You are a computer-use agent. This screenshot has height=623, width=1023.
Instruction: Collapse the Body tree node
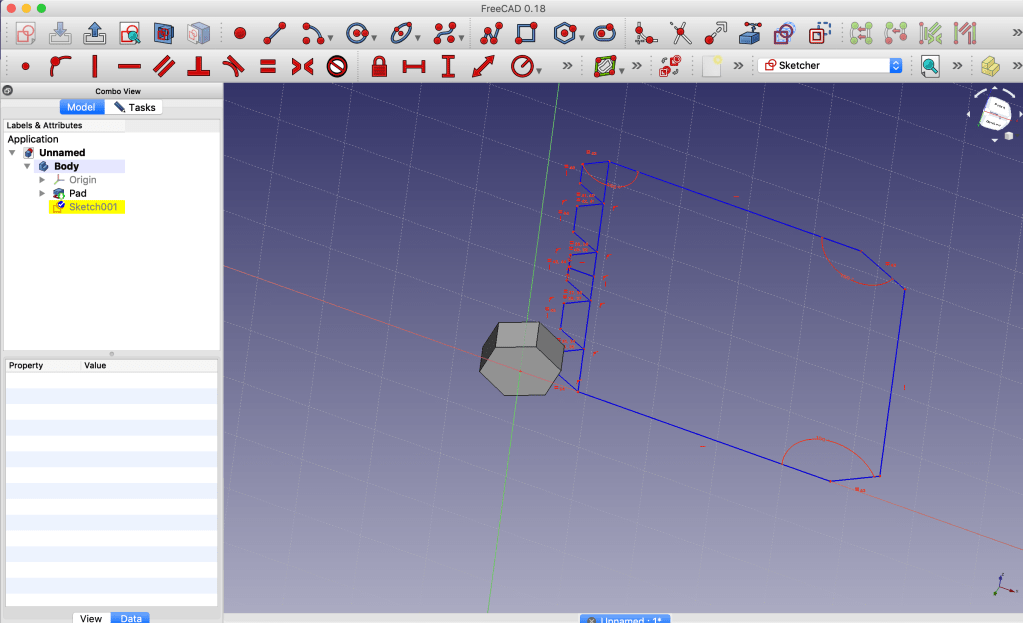click(28, 166)
